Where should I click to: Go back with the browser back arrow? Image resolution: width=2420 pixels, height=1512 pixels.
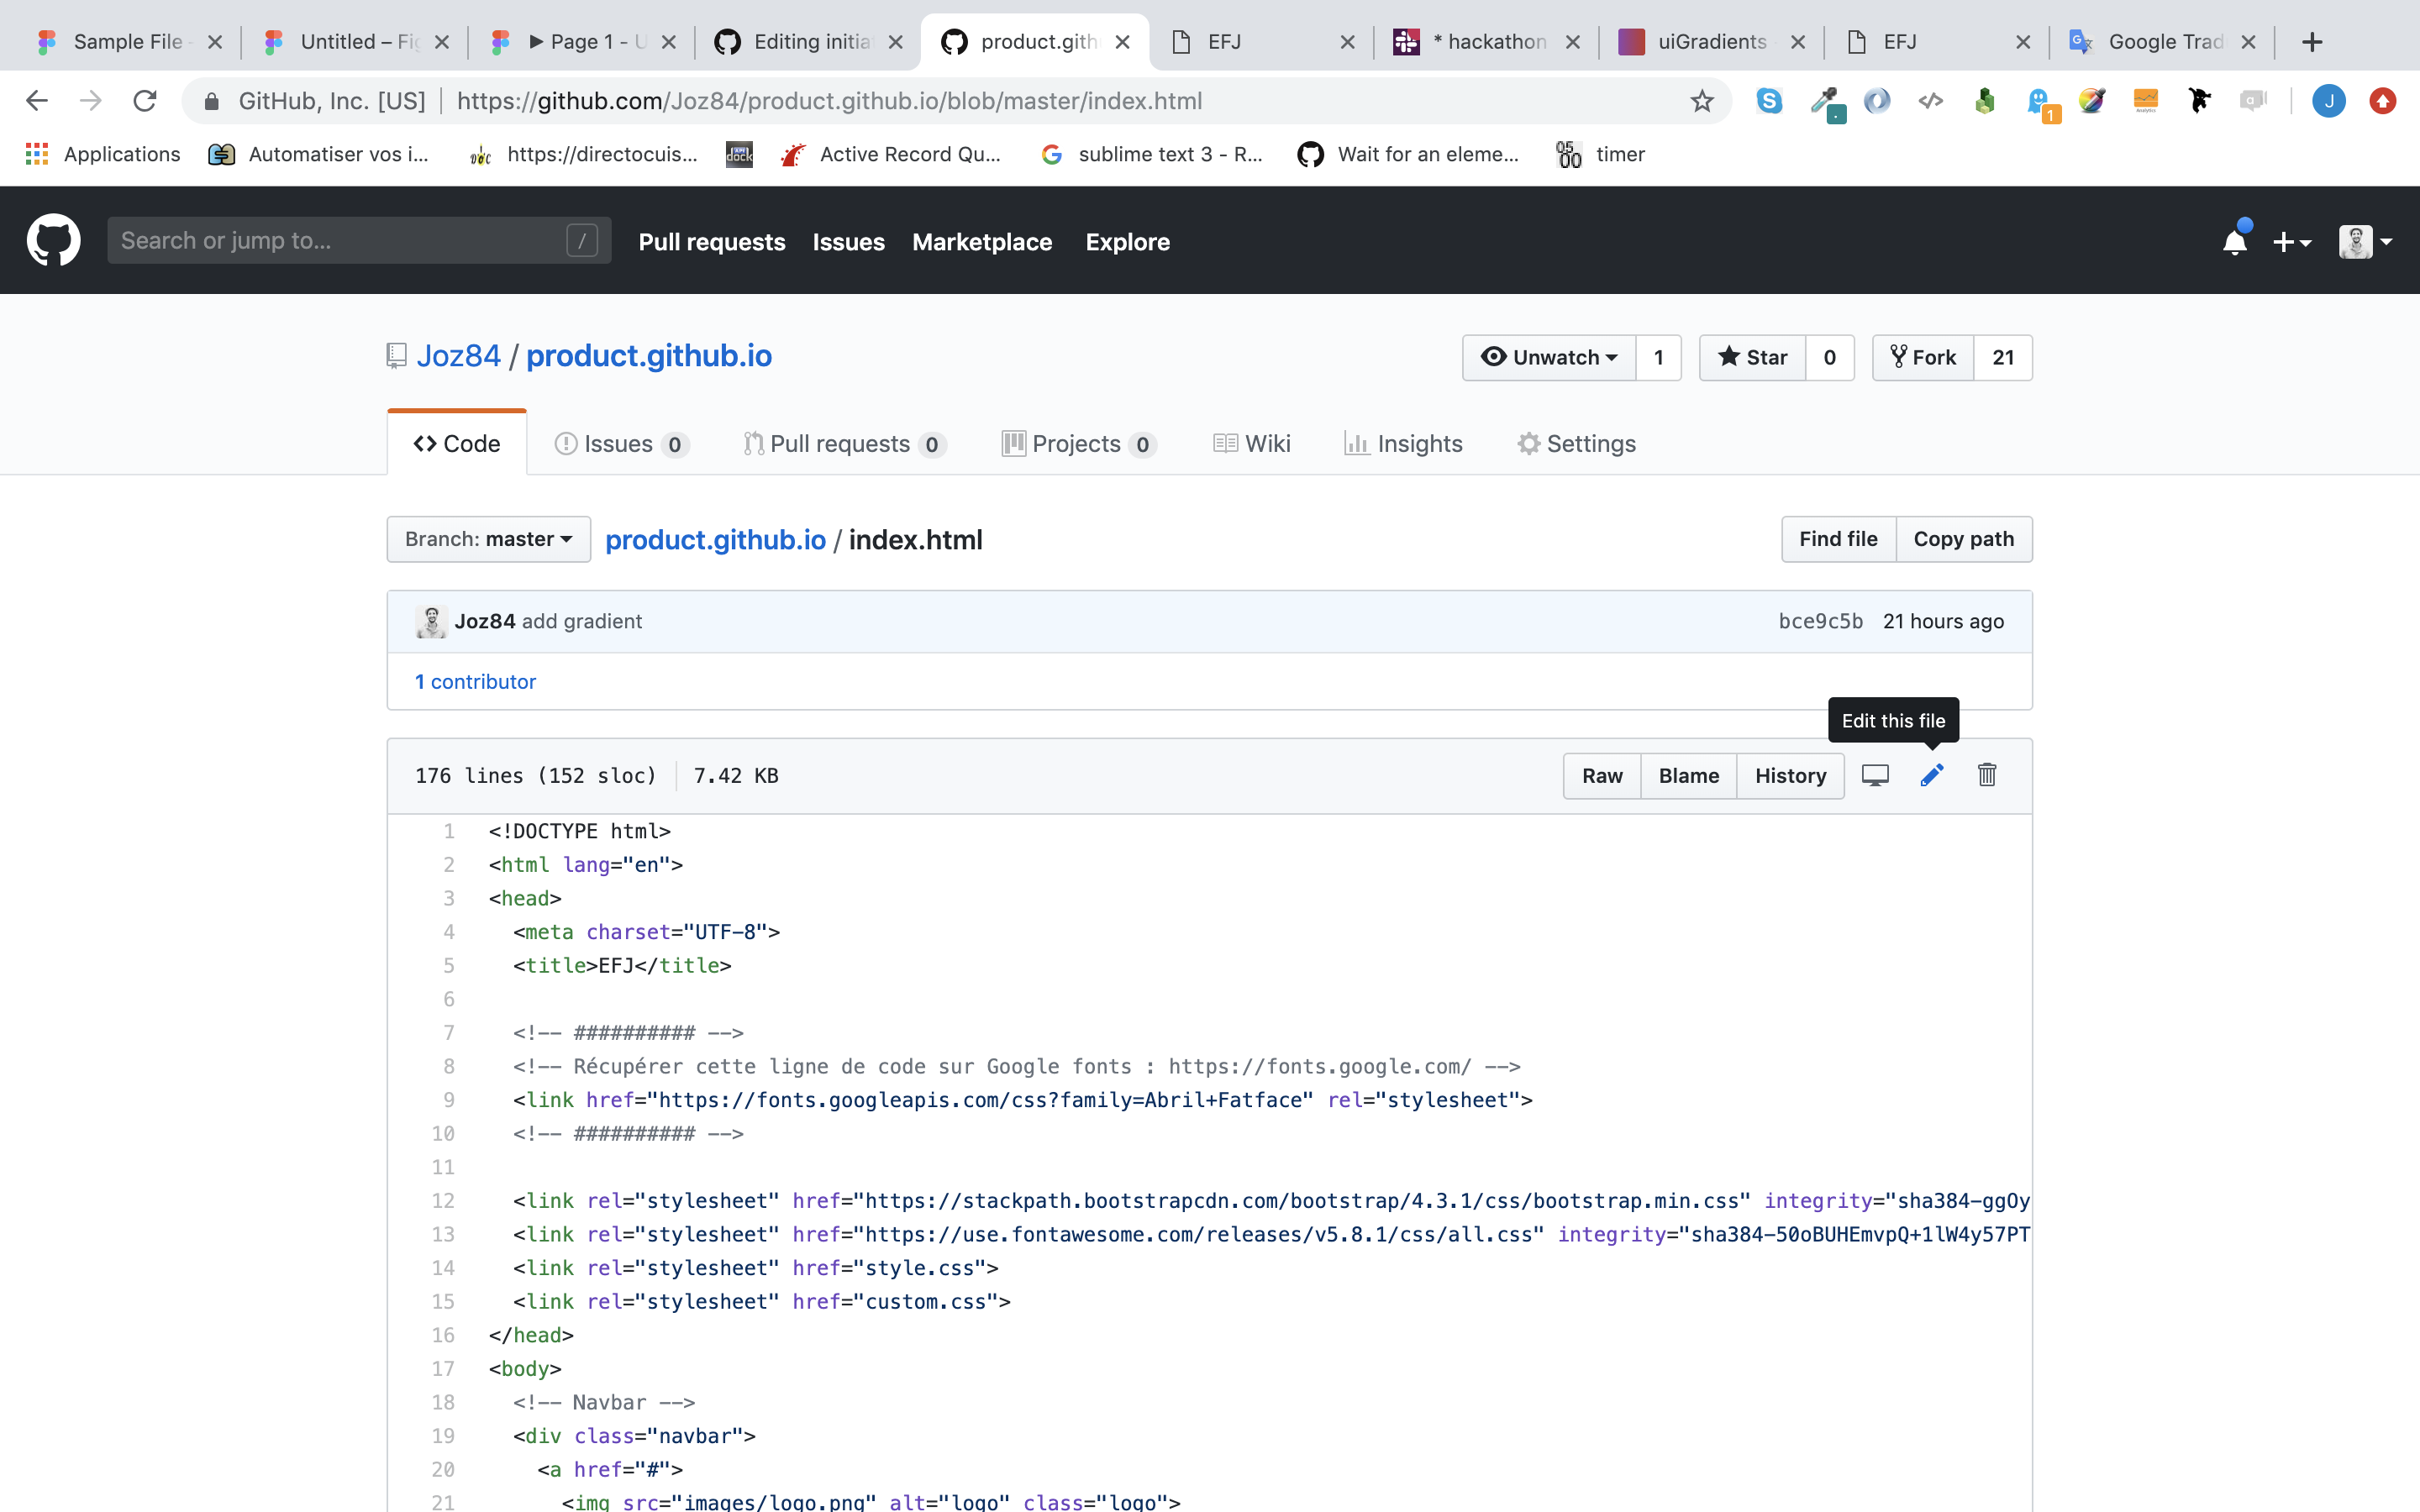point(37,101)
